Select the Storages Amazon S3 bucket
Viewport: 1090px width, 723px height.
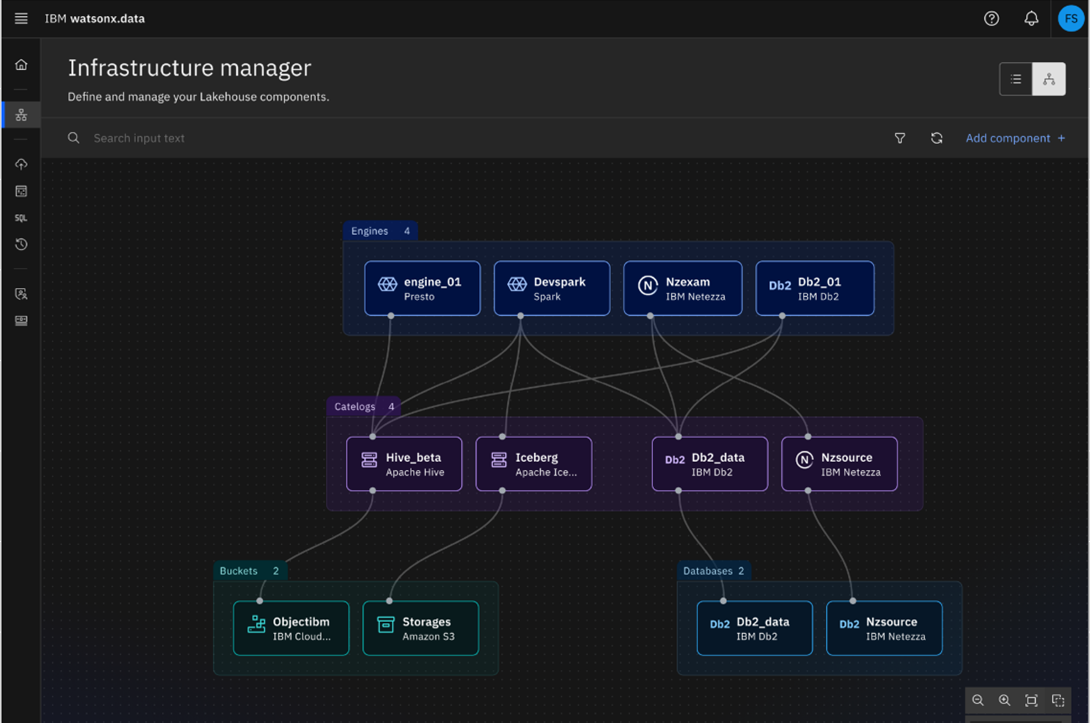[x=421, y=628]
